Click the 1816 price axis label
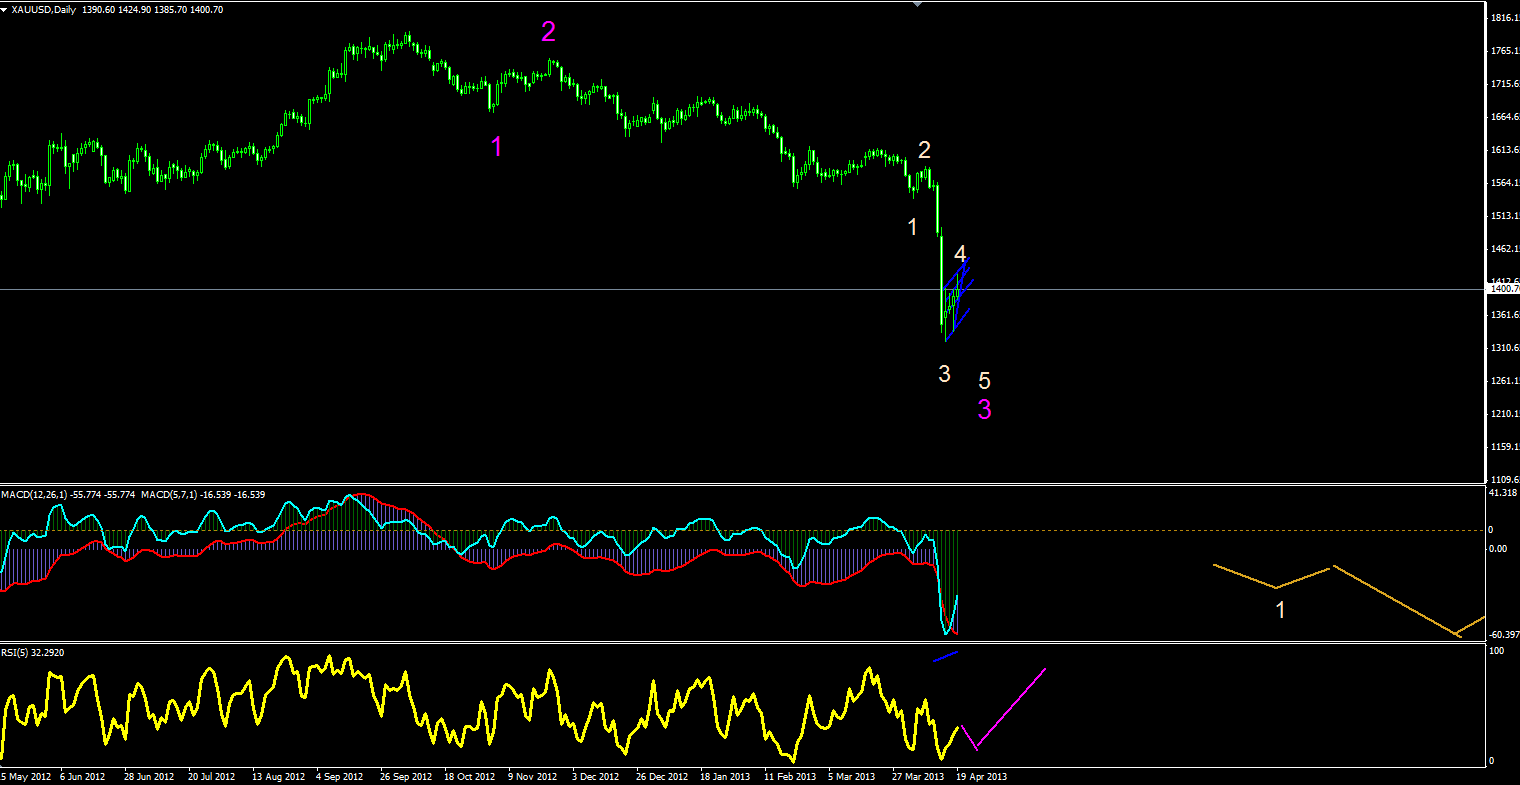This screenshot has width=1520, height=785. click(1503, 18)
